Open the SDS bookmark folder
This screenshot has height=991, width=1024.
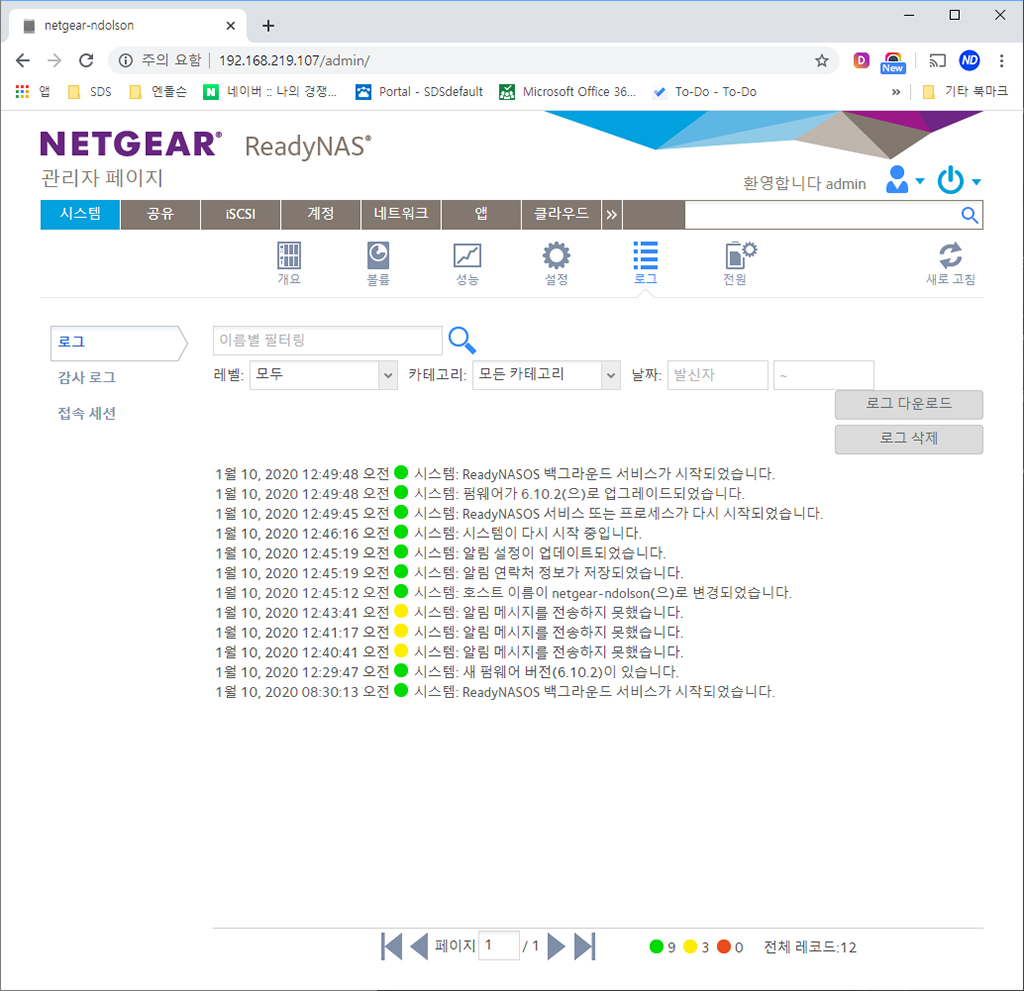tap(90, 92)
